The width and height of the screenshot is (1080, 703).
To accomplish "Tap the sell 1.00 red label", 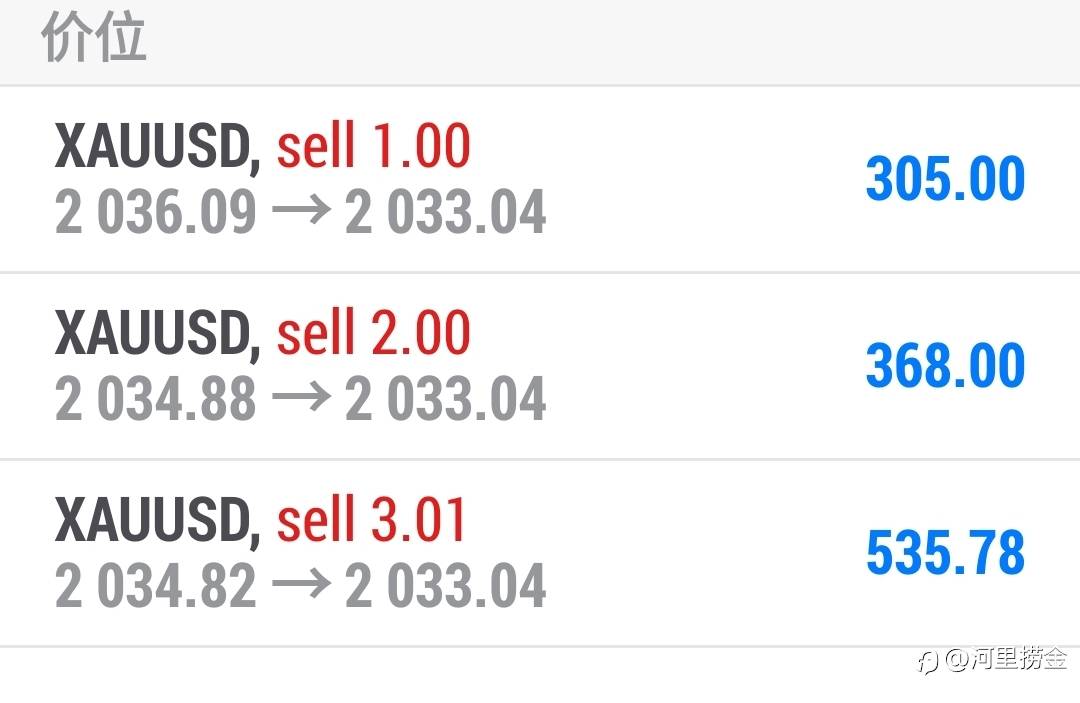I will [x=373, y=145].
